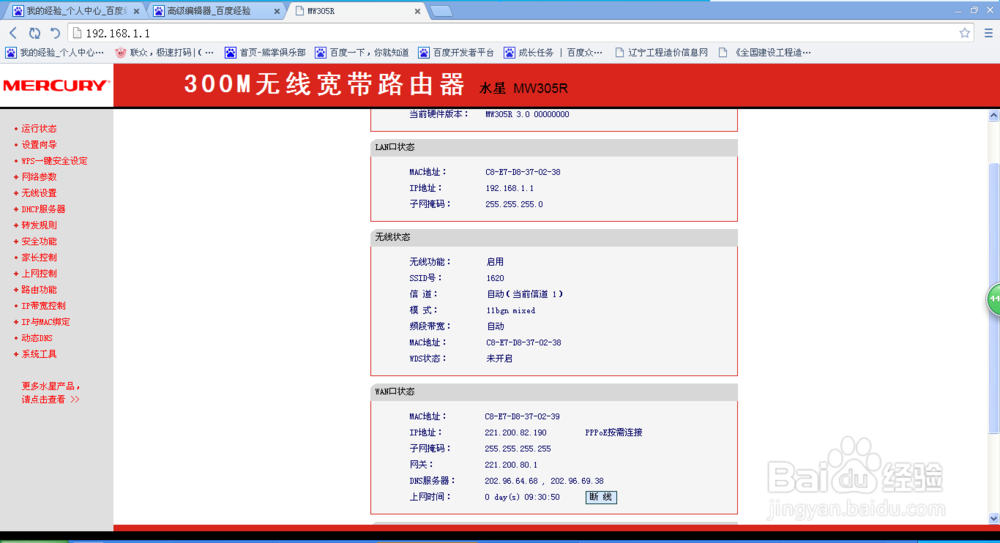Click 更多水星产品 请点击查看 link
Viewport: 1000px width, 543px height.
click(x=51, y=392)
